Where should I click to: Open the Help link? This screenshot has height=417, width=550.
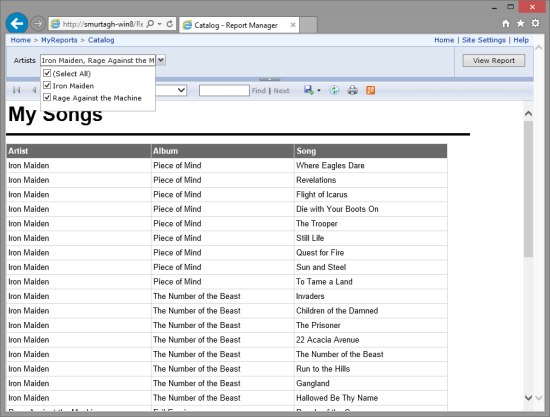[x=521, y=40]
